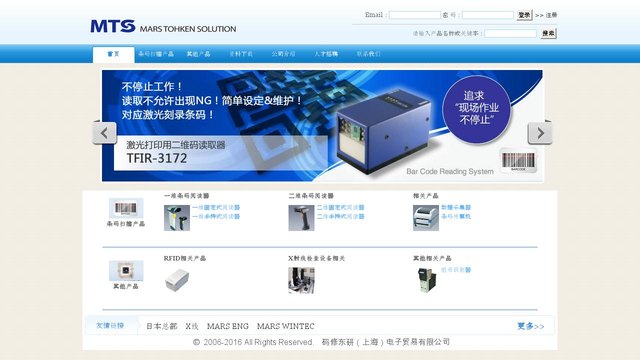Open the X线 friendly link
Screen dimensions: 640x360
coord(192,326)
